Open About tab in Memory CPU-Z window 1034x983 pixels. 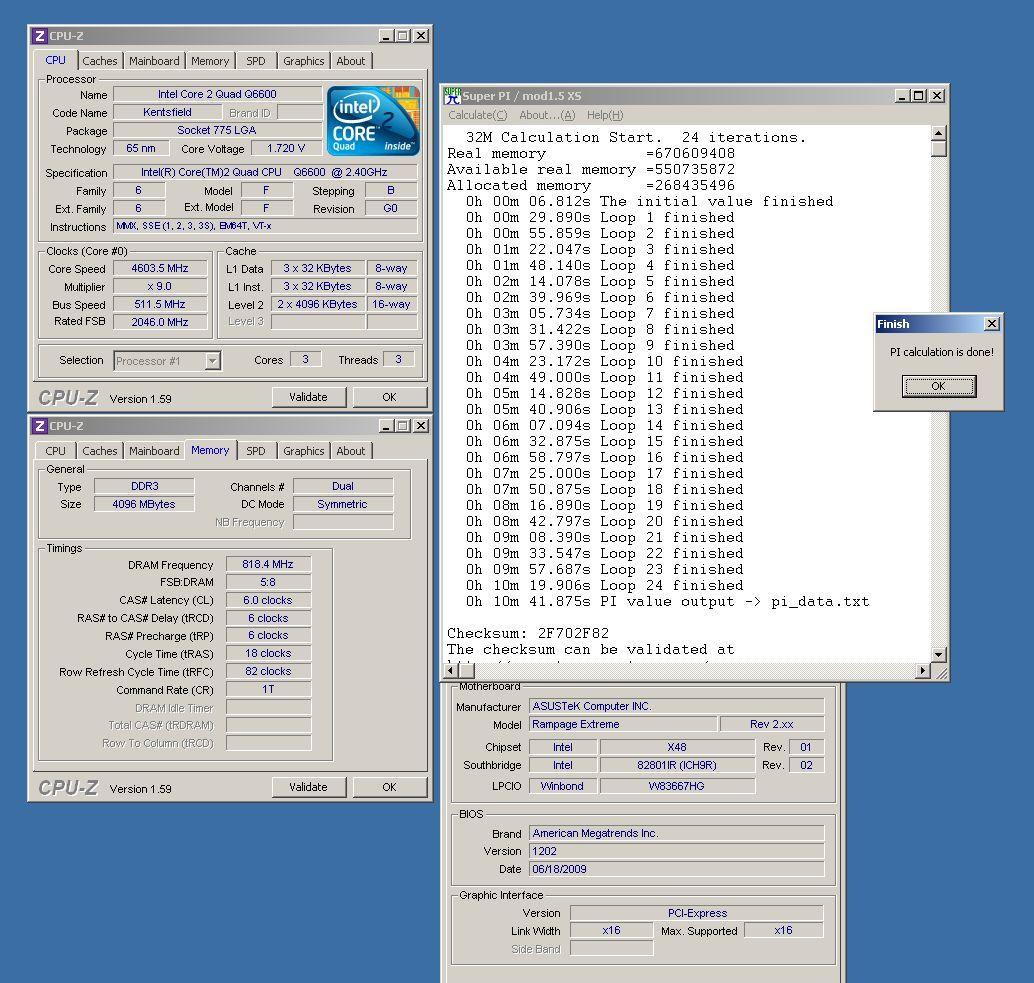(x=350, y=451)
